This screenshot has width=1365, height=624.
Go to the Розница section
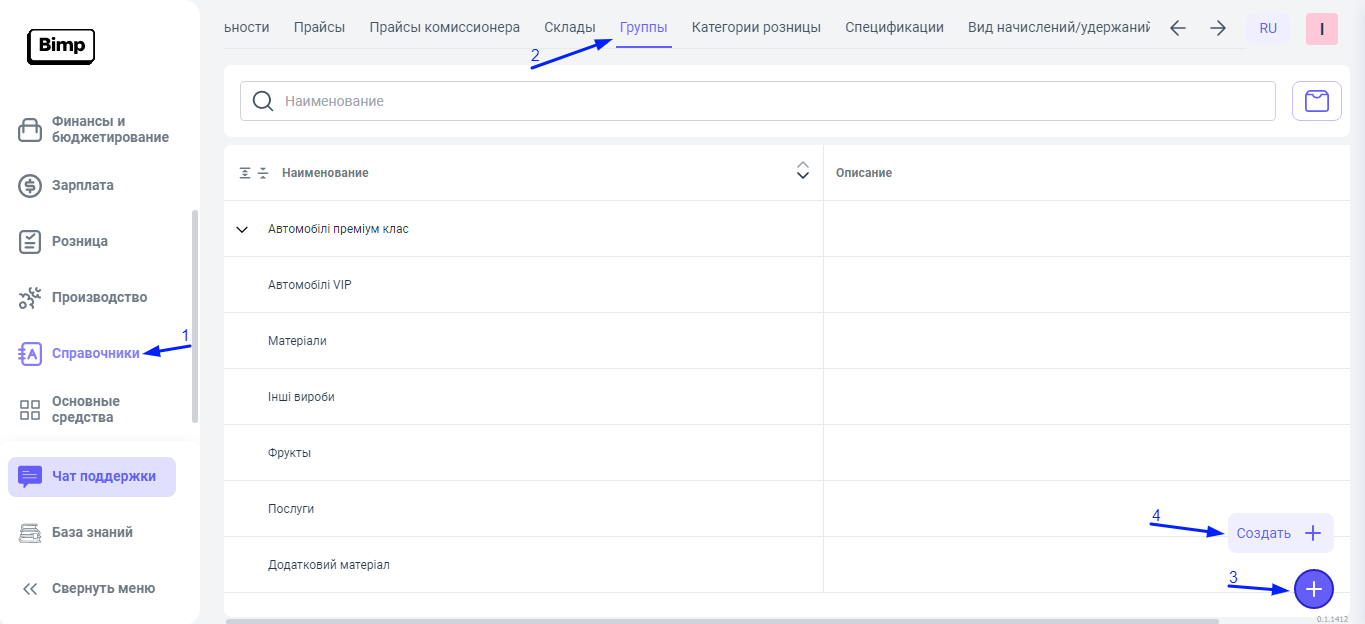pyautogui.click(x=79, y=241)
